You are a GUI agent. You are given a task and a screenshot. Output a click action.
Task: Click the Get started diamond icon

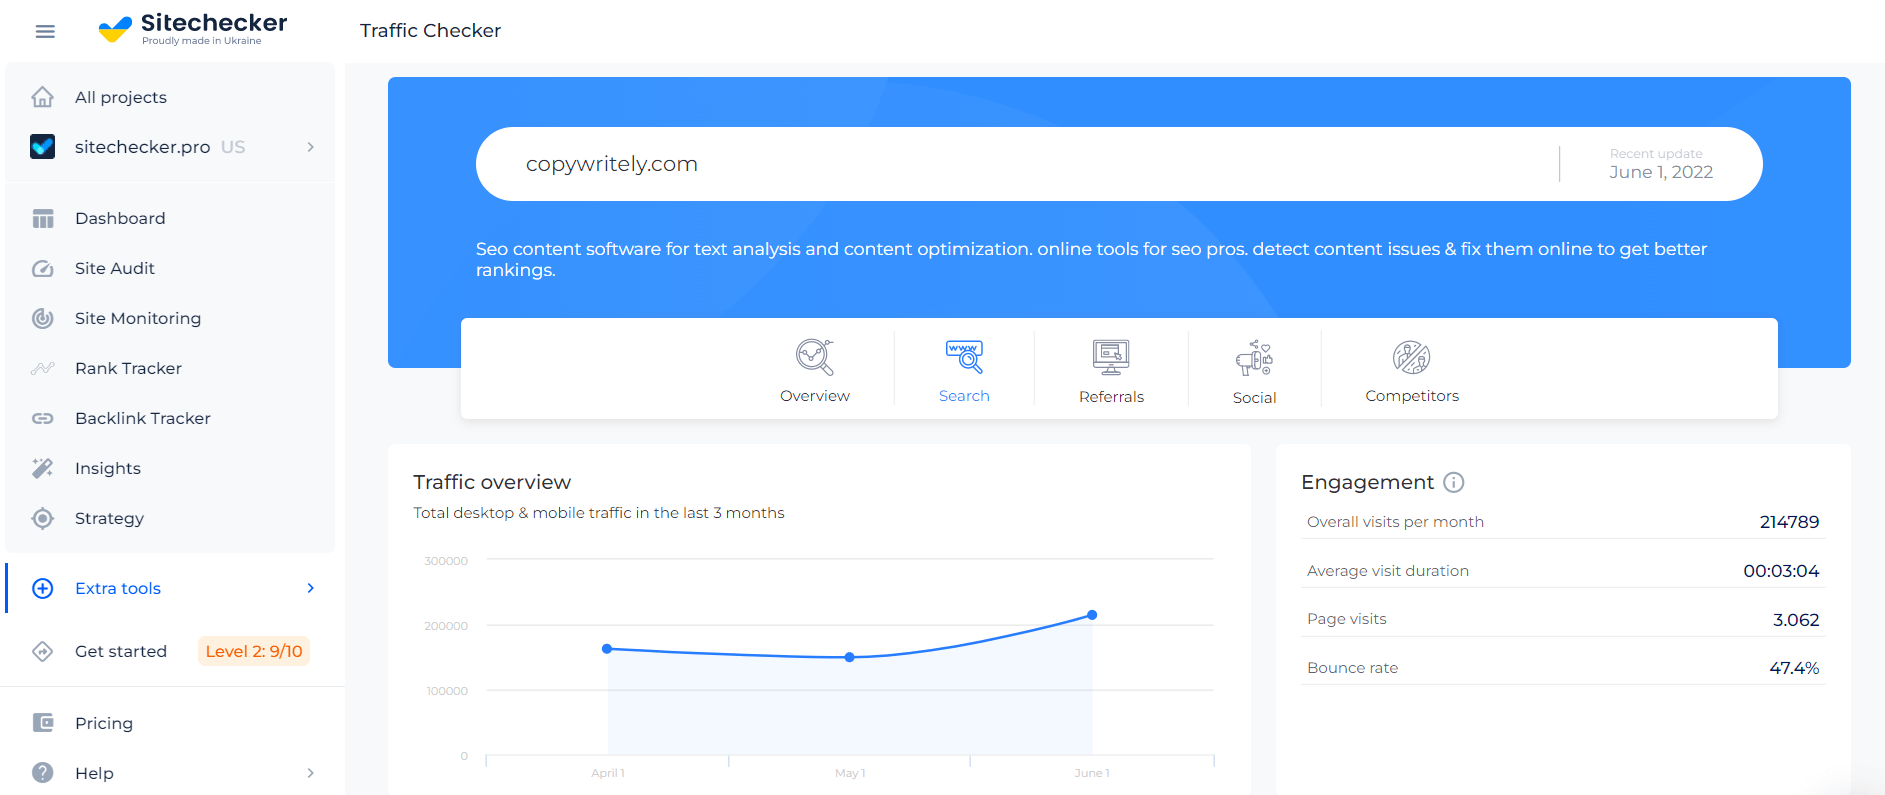pyautogui.click(x=42, y=651)
